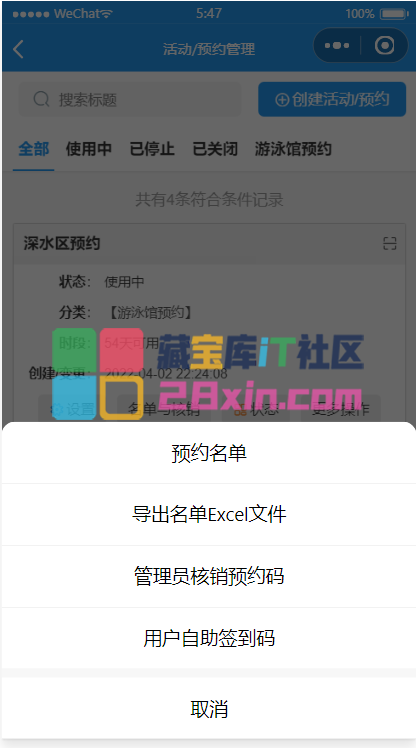The height and width of the screenshot is (748, 416).
Task: Choose 用户自助签到码 option
Action: (x=208, y=638)
